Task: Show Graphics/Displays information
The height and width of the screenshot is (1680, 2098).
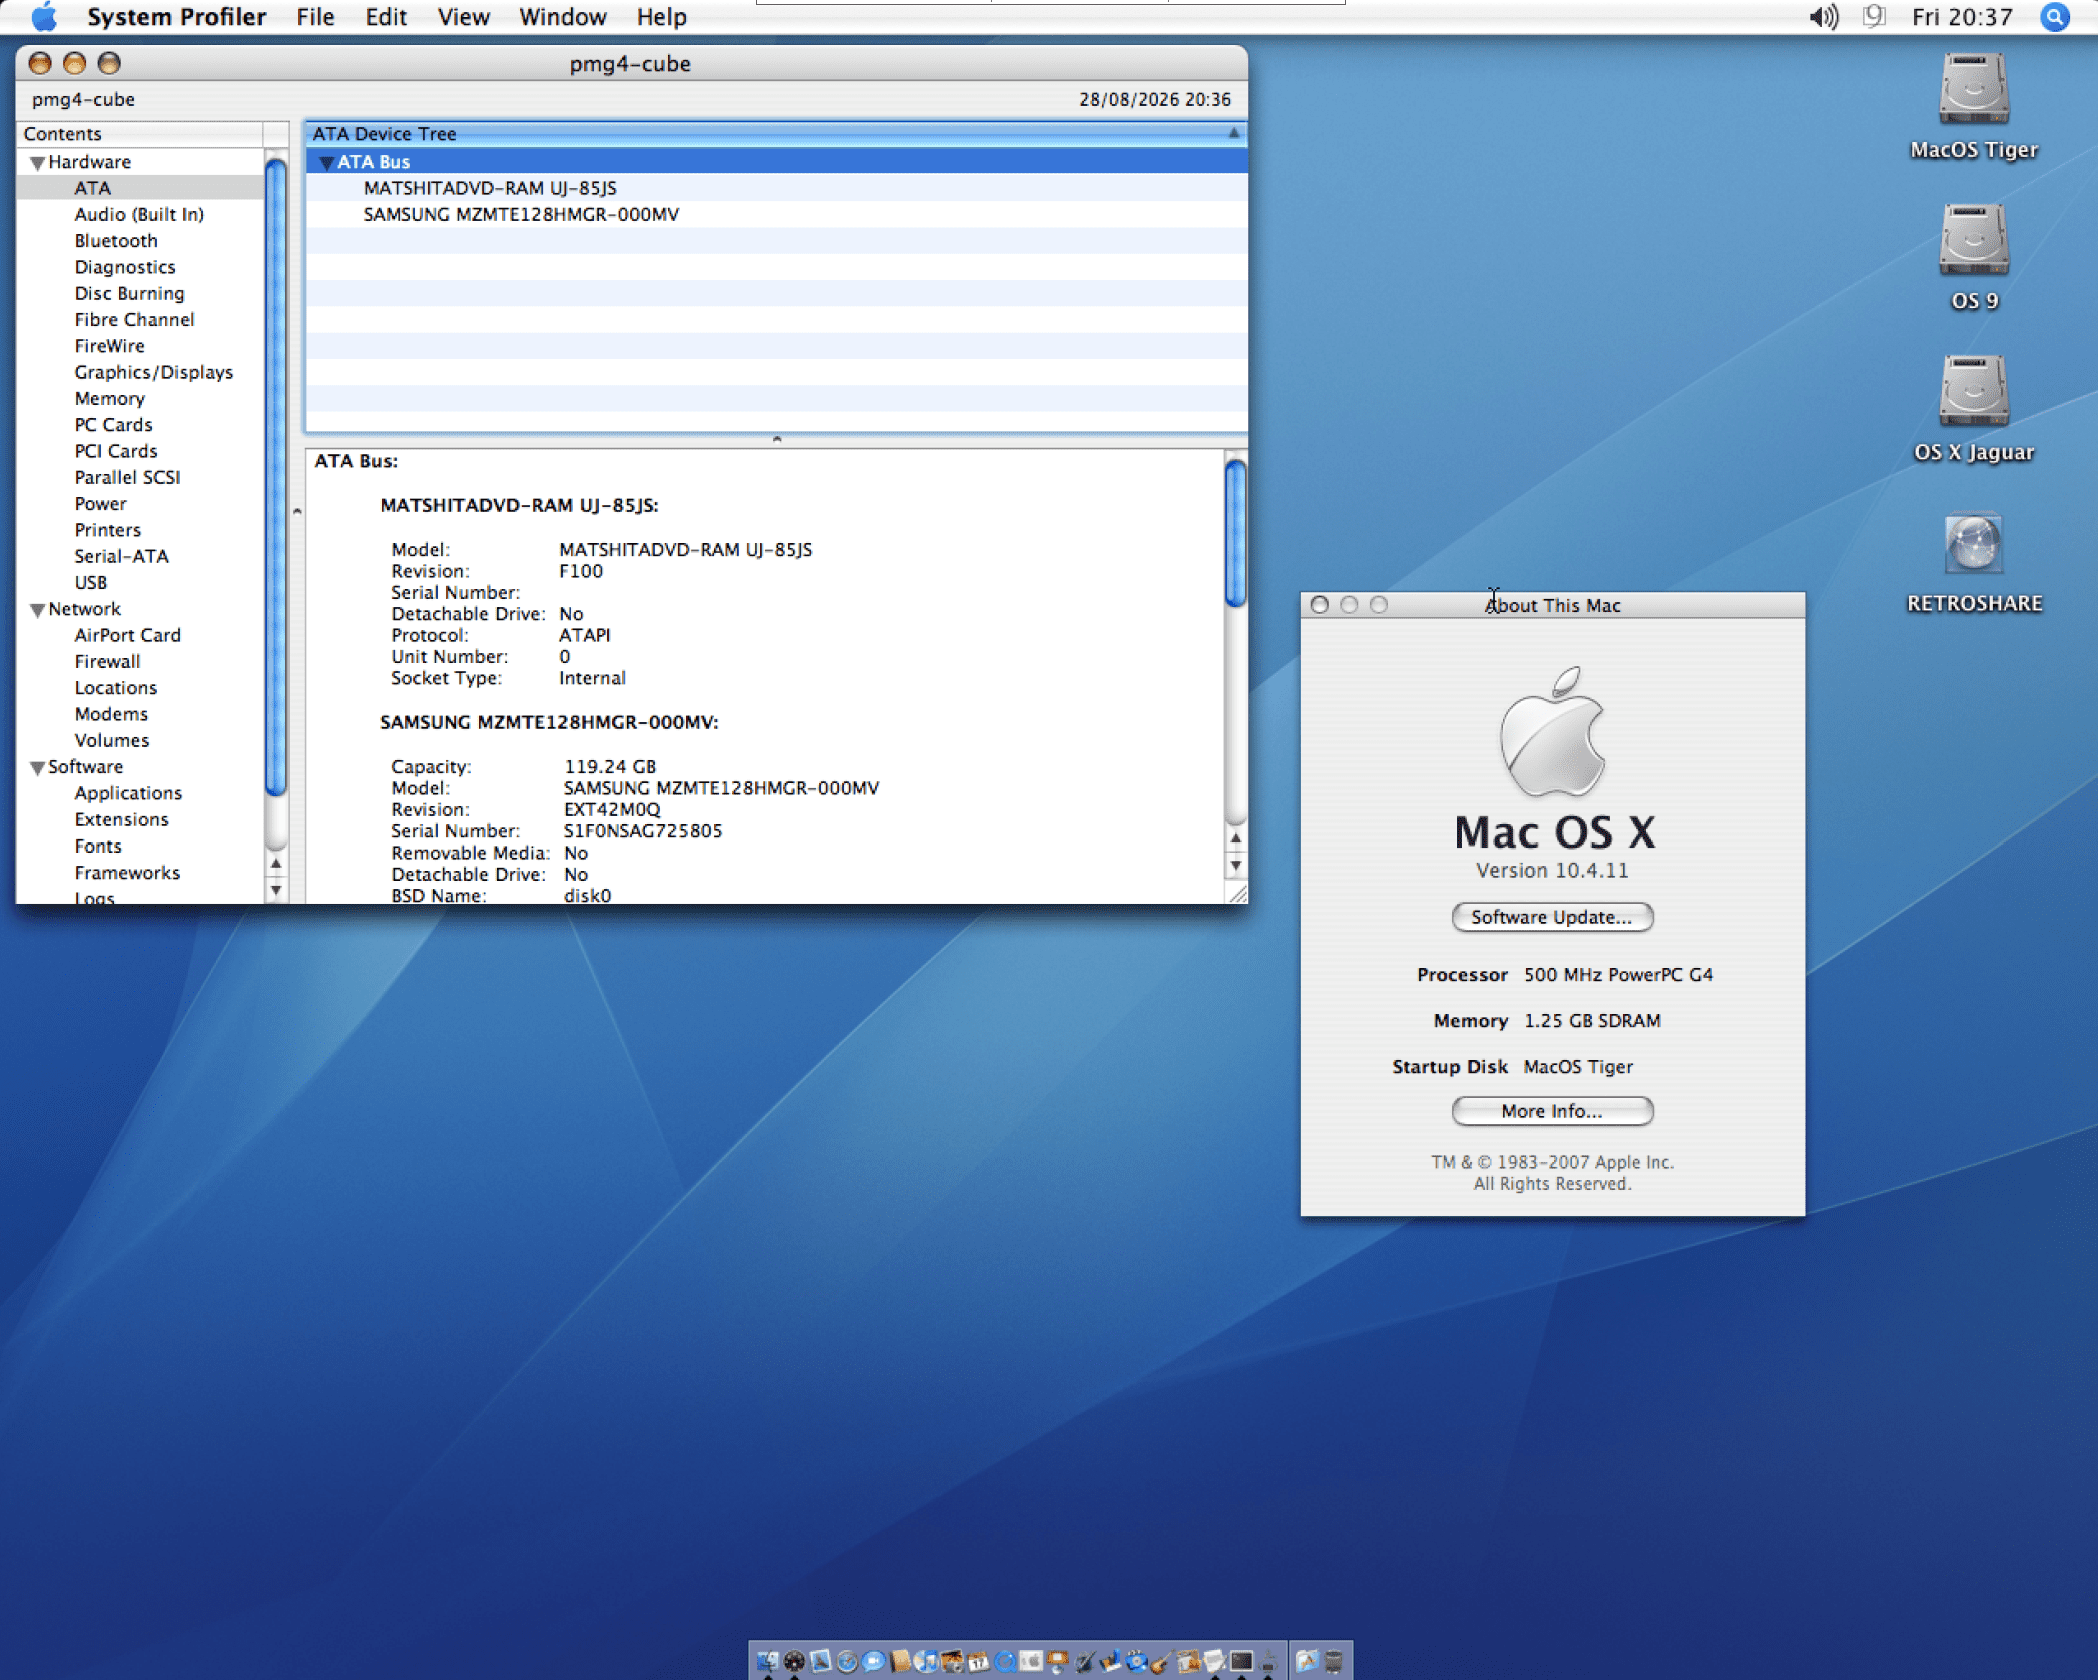Action: click(x=154, y=372)
